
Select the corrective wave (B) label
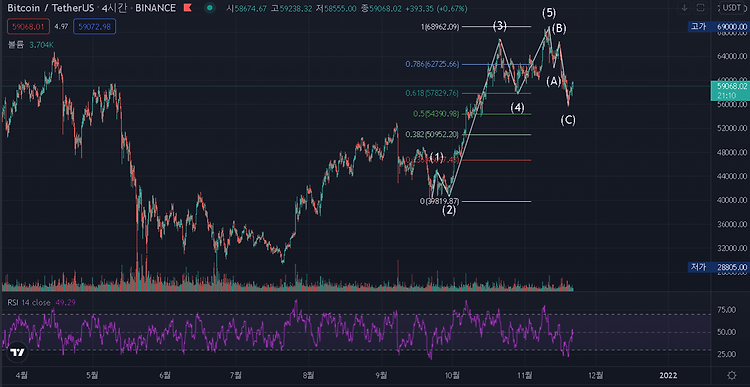559,29
